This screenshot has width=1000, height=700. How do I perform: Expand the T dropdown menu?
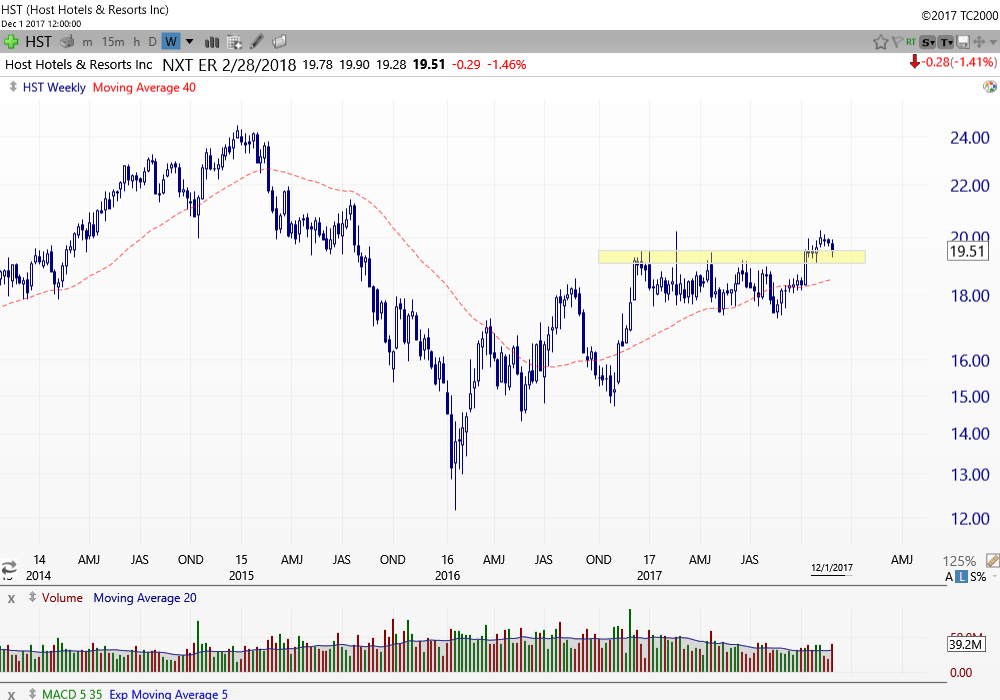[x=946, y=41]
